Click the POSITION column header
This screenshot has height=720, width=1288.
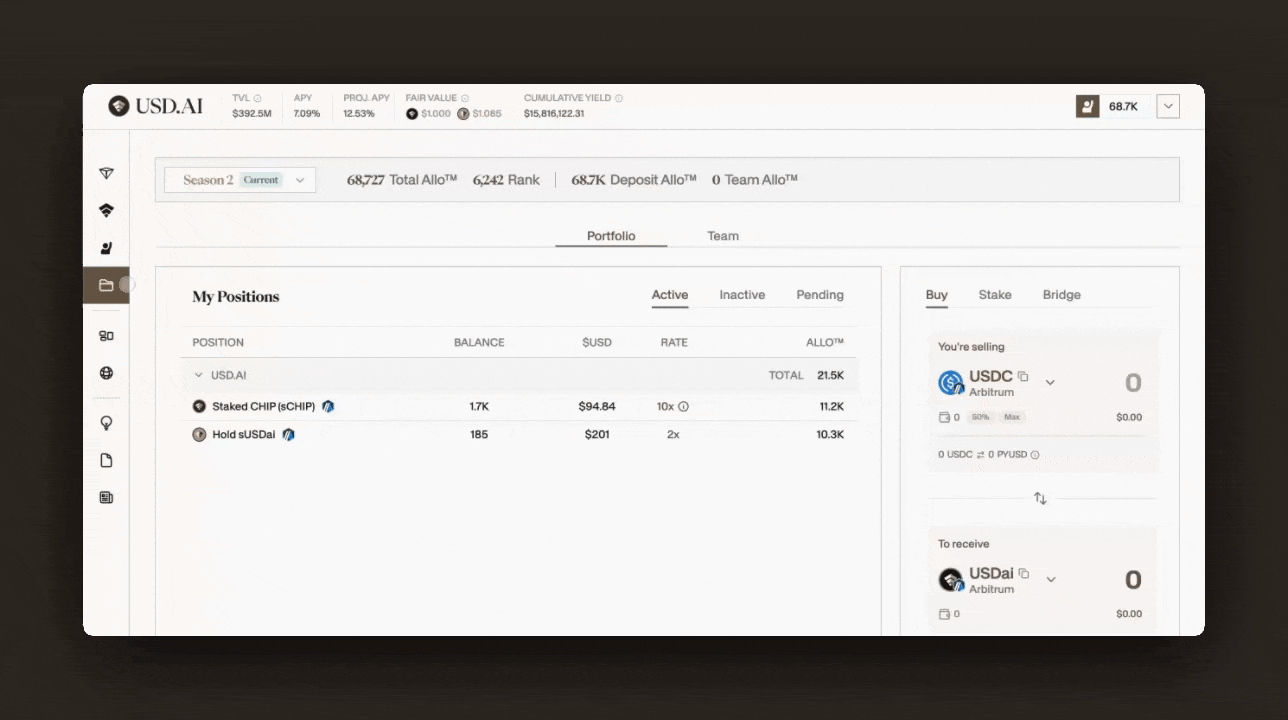tap(218, 343)
